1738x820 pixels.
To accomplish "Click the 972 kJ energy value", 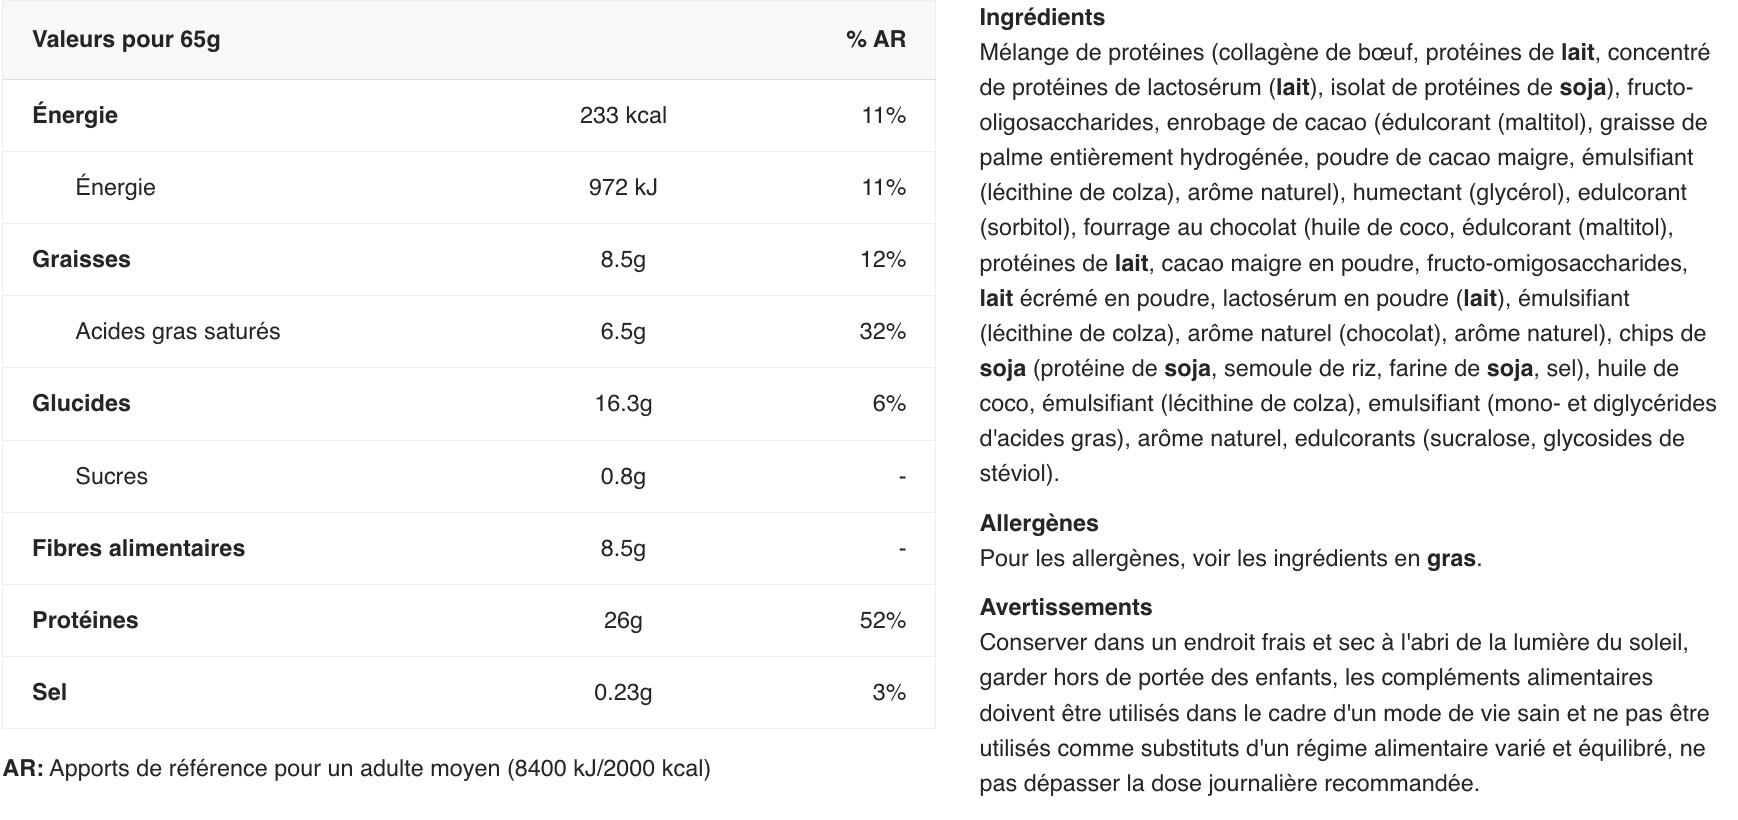I will [623, 187].
